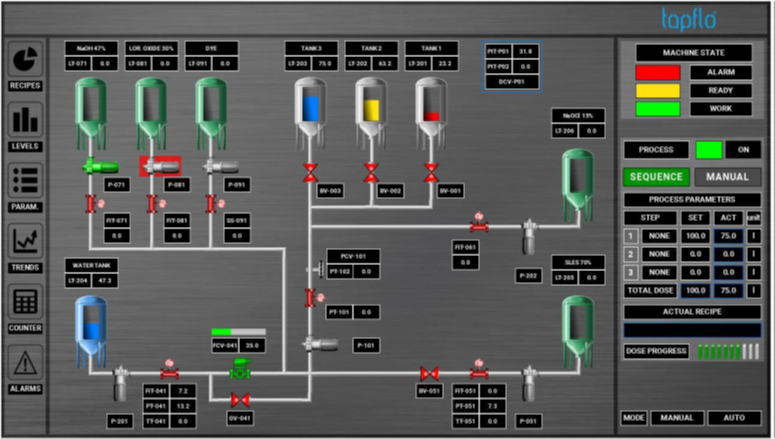Open the Step 1 NONE selector
Image resolution: width=775 pixels, height=439 pixels.
coord(657,237)
